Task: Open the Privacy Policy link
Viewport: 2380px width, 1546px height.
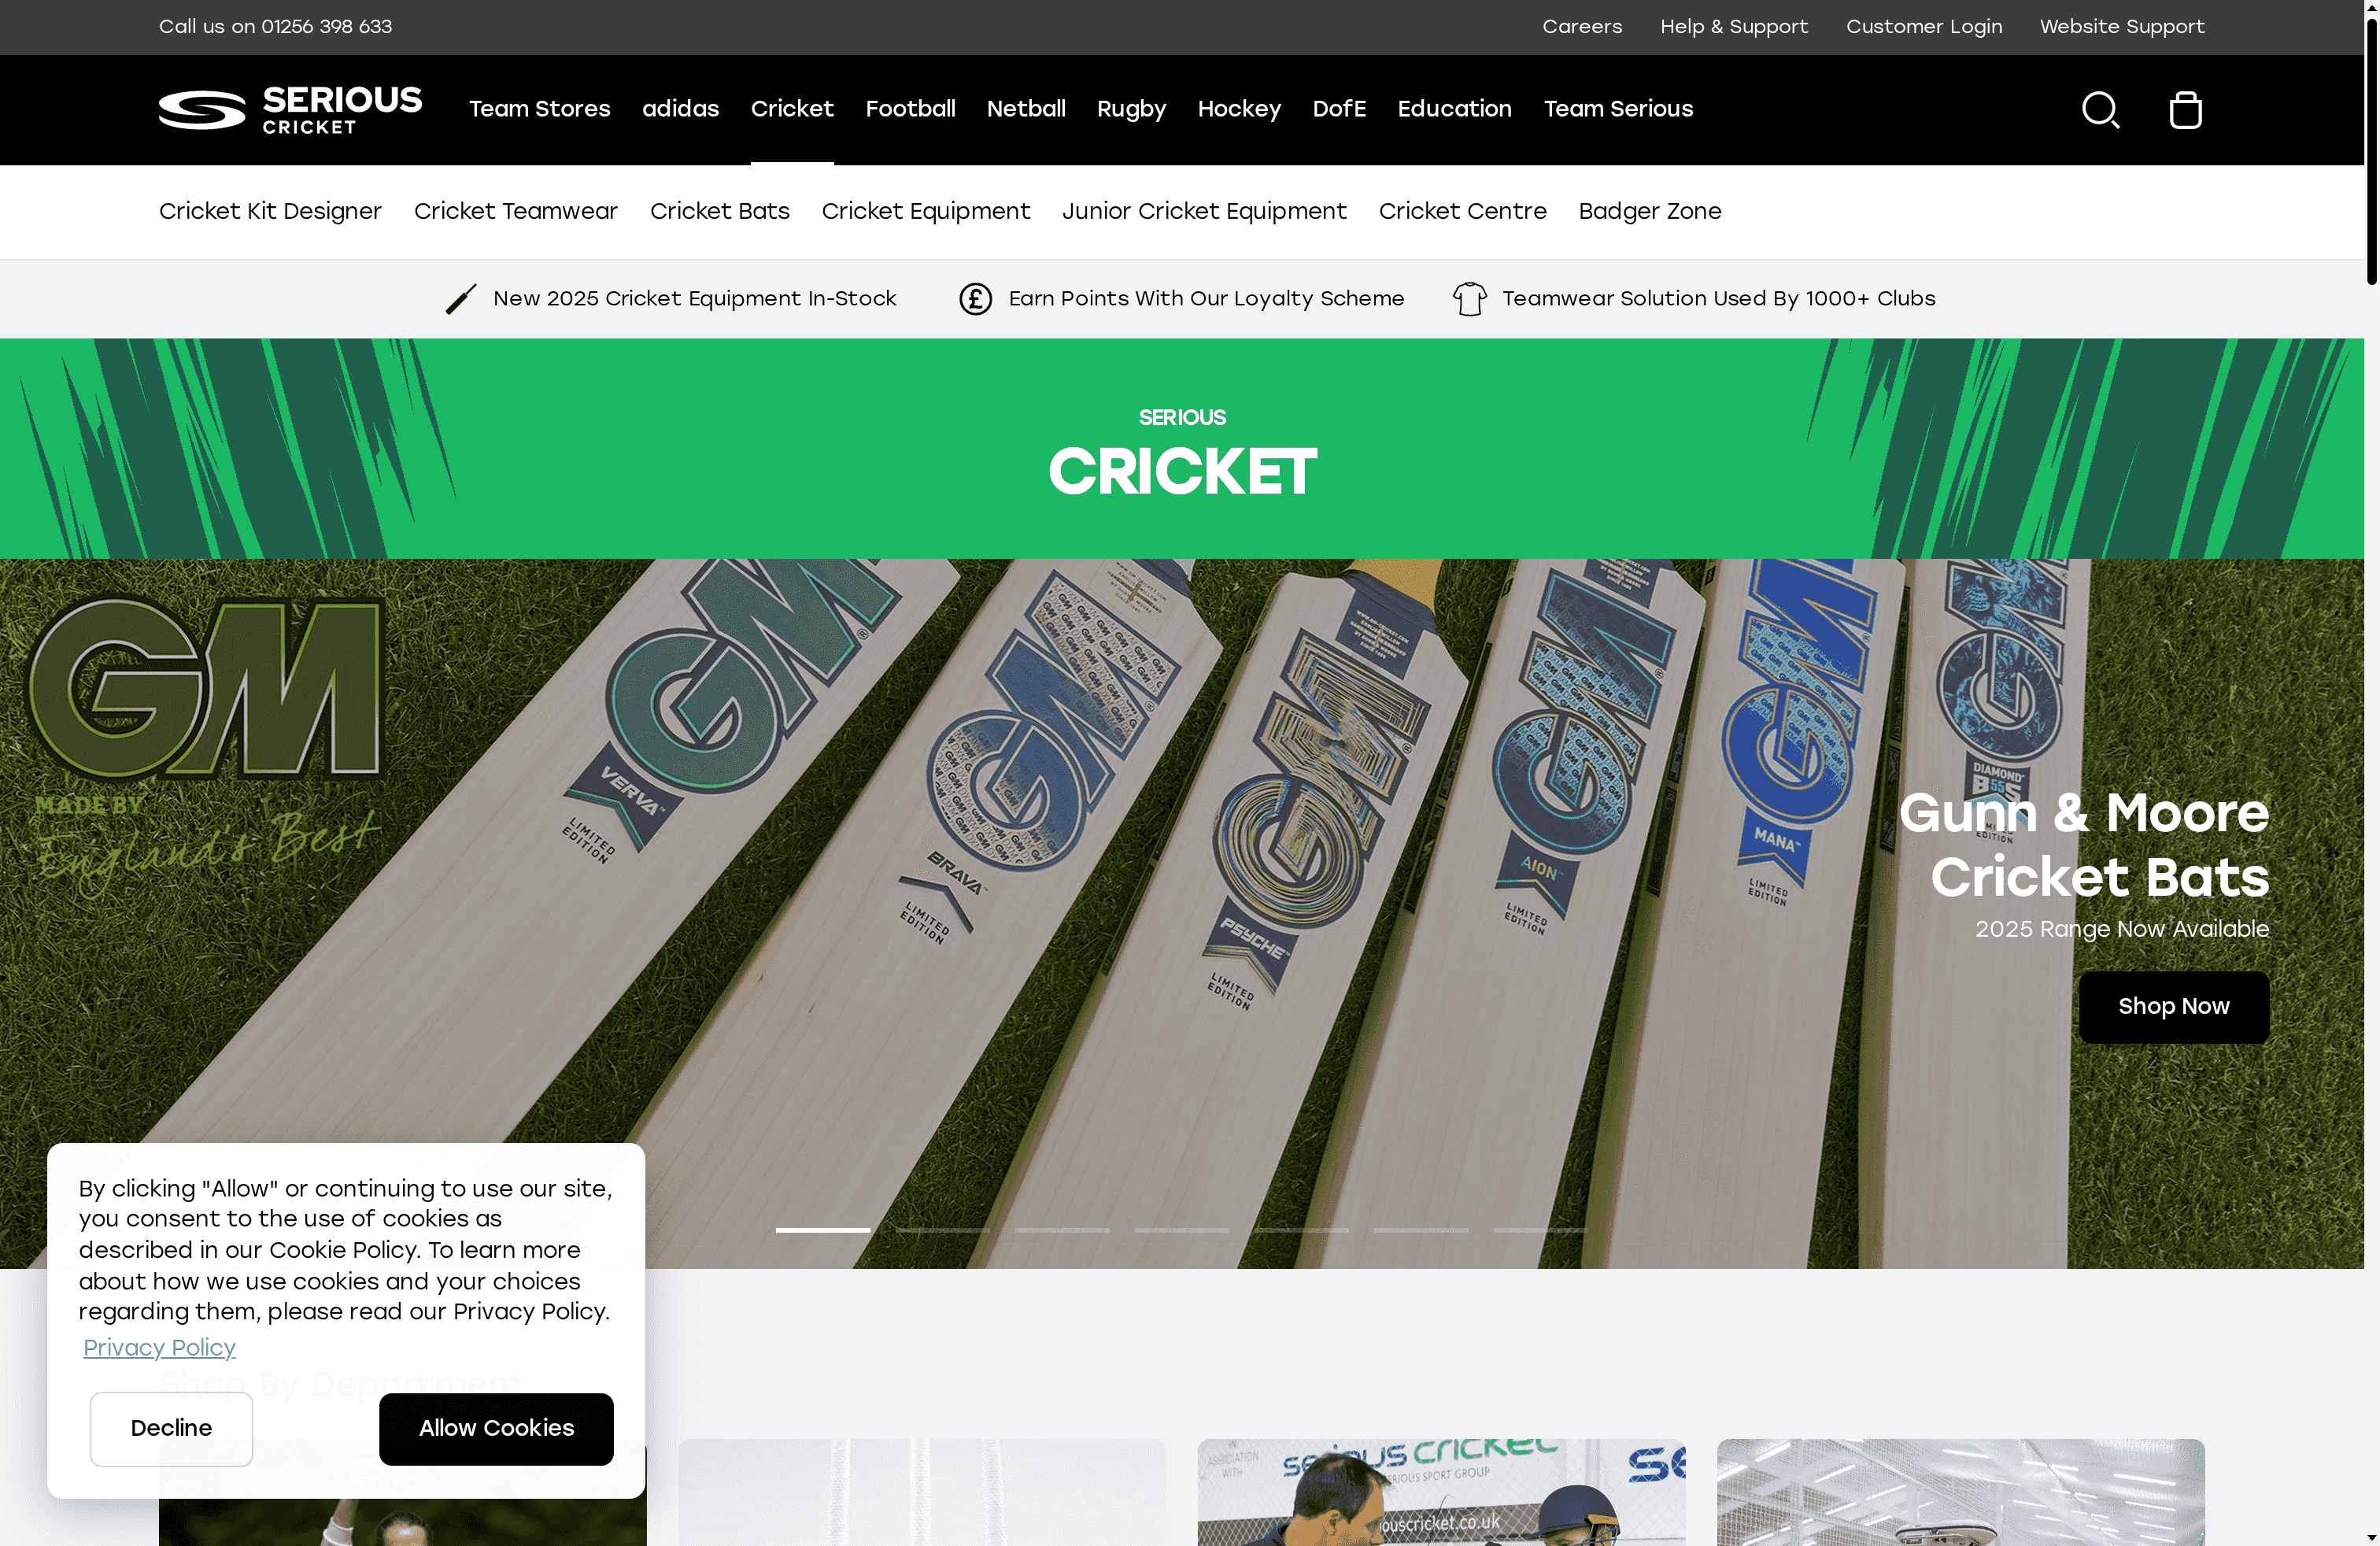Action: [x=159, y=1347]
